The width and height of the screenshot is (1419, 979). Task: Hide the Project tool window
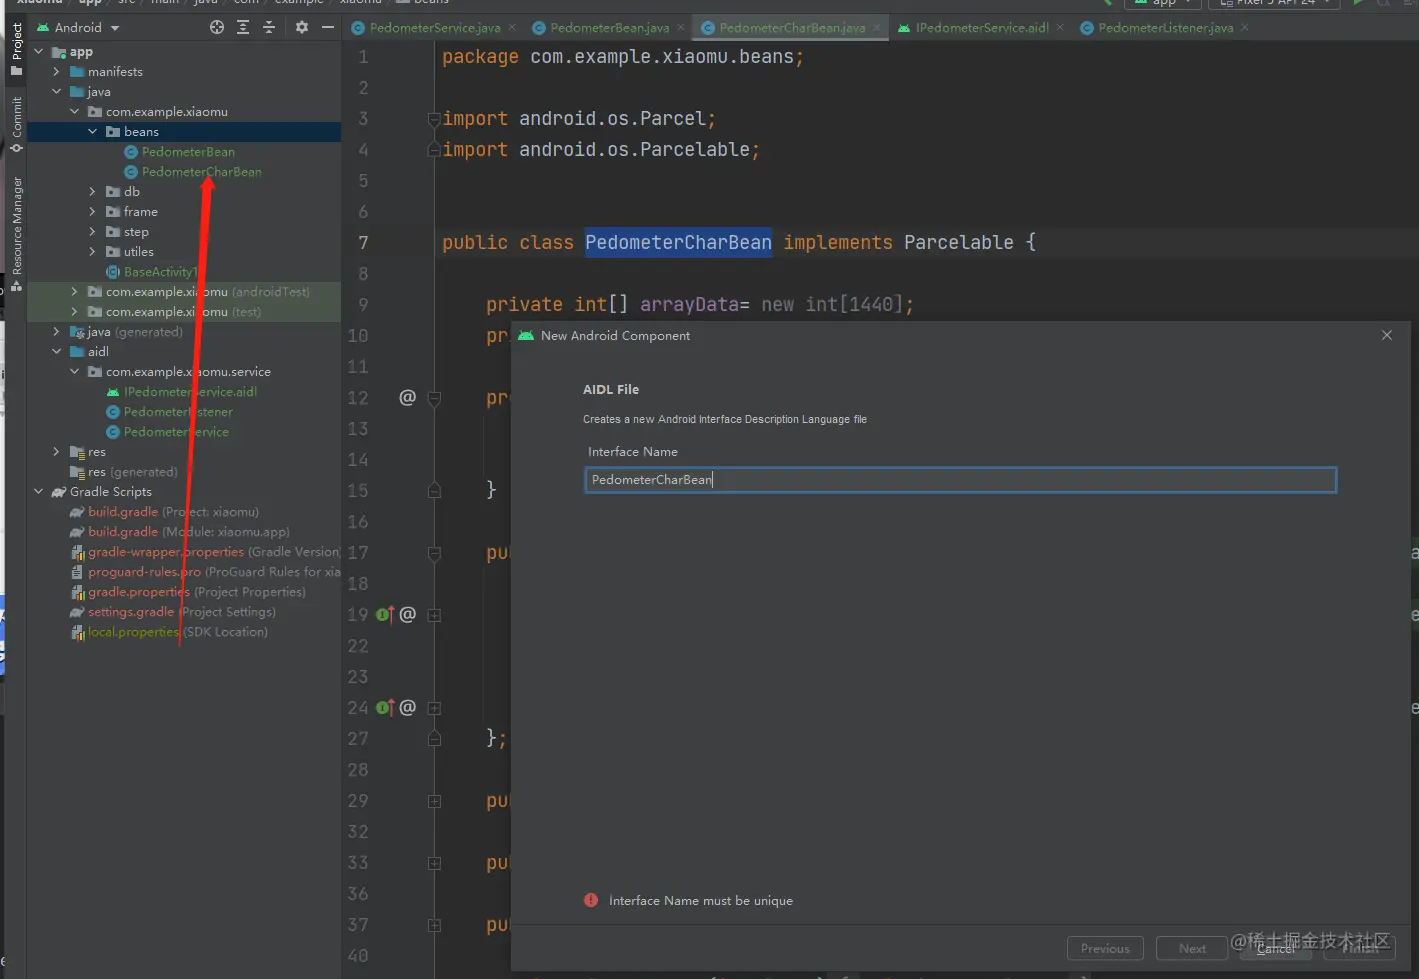point(327,28)
